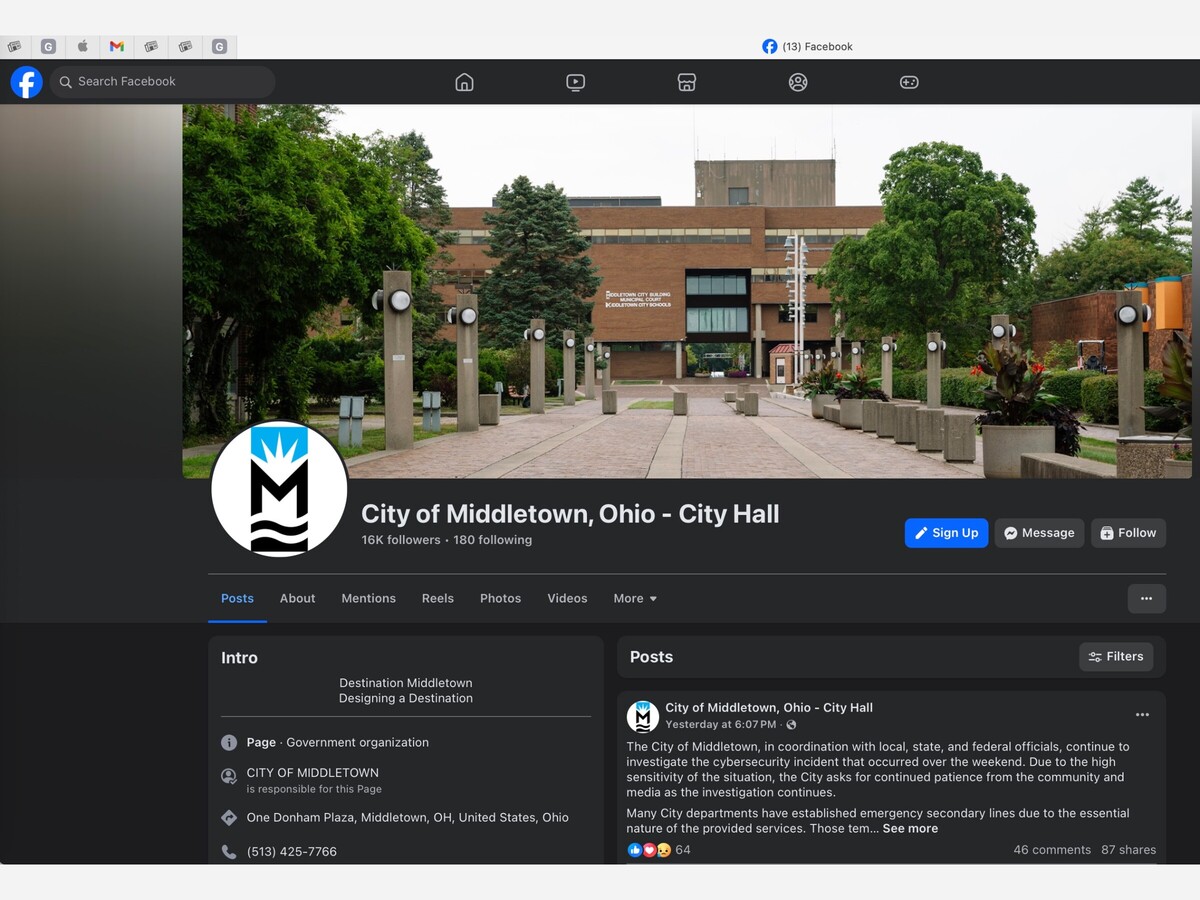
Task: Switch to the Photos tab
Action: pyautogui.click(x=500, y=598)
